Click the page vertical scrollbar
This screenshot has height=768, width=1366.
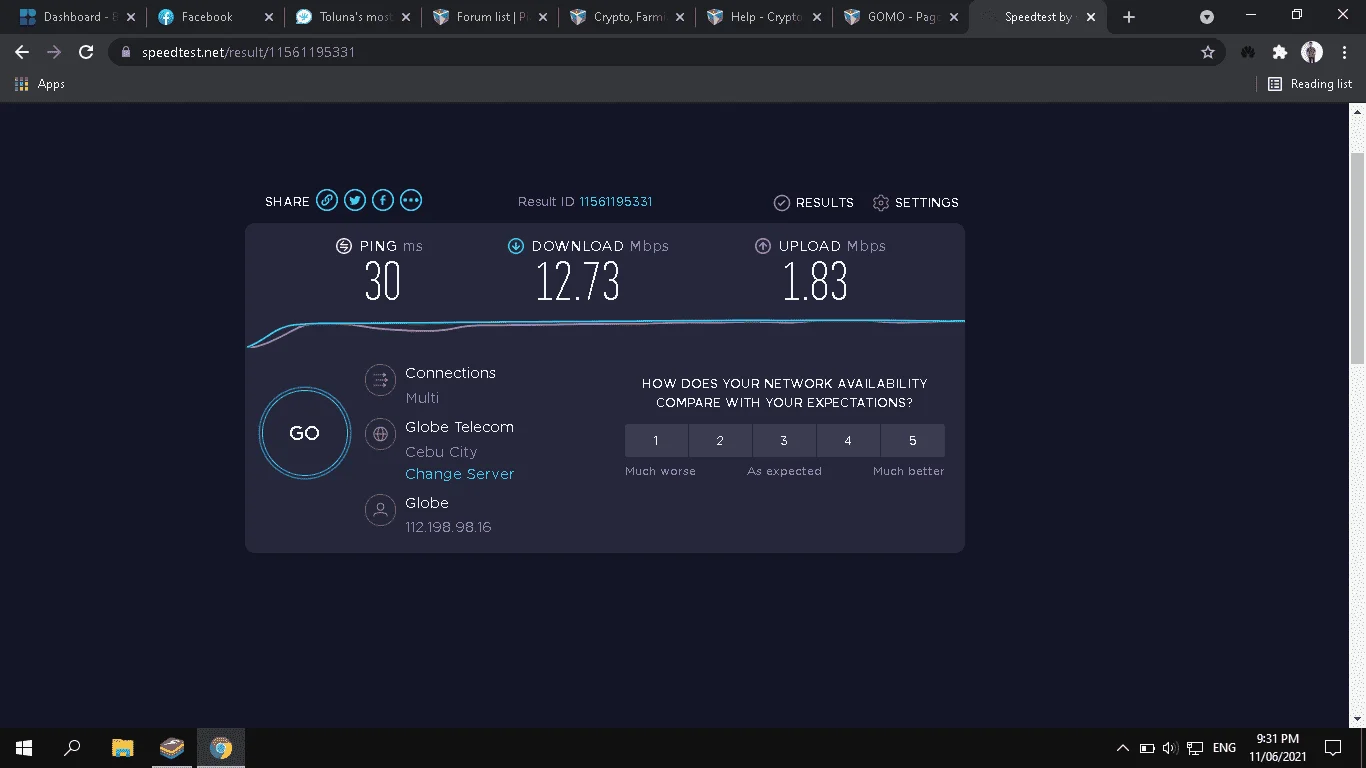click(x=1357, y=260)
